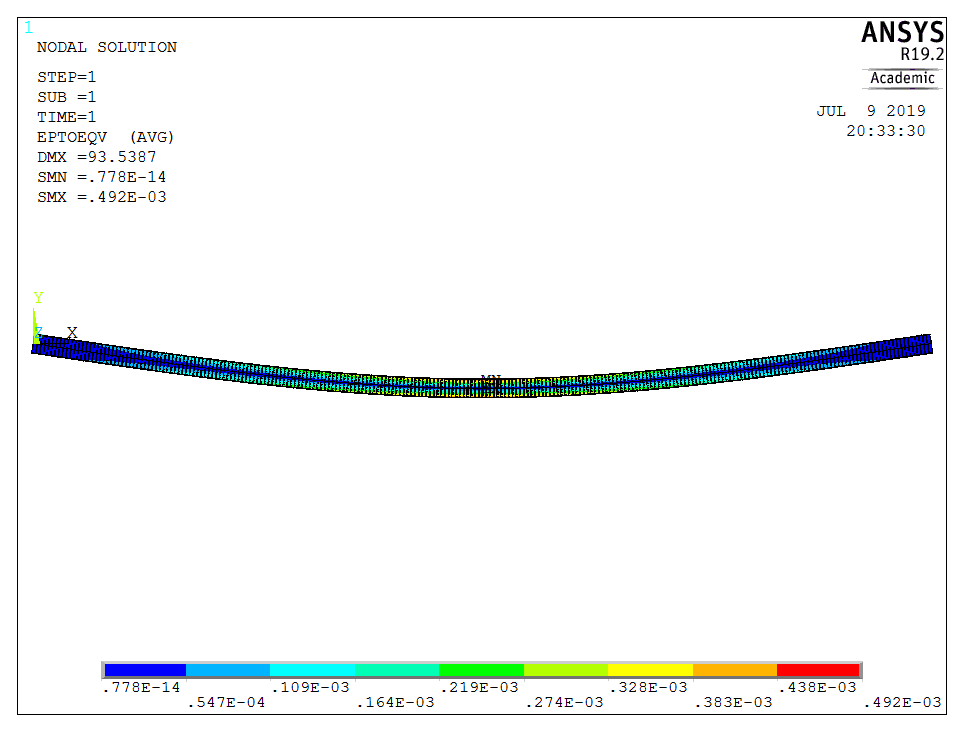
Task: Click the X axis triad label
Action: [x=72, y=332]
